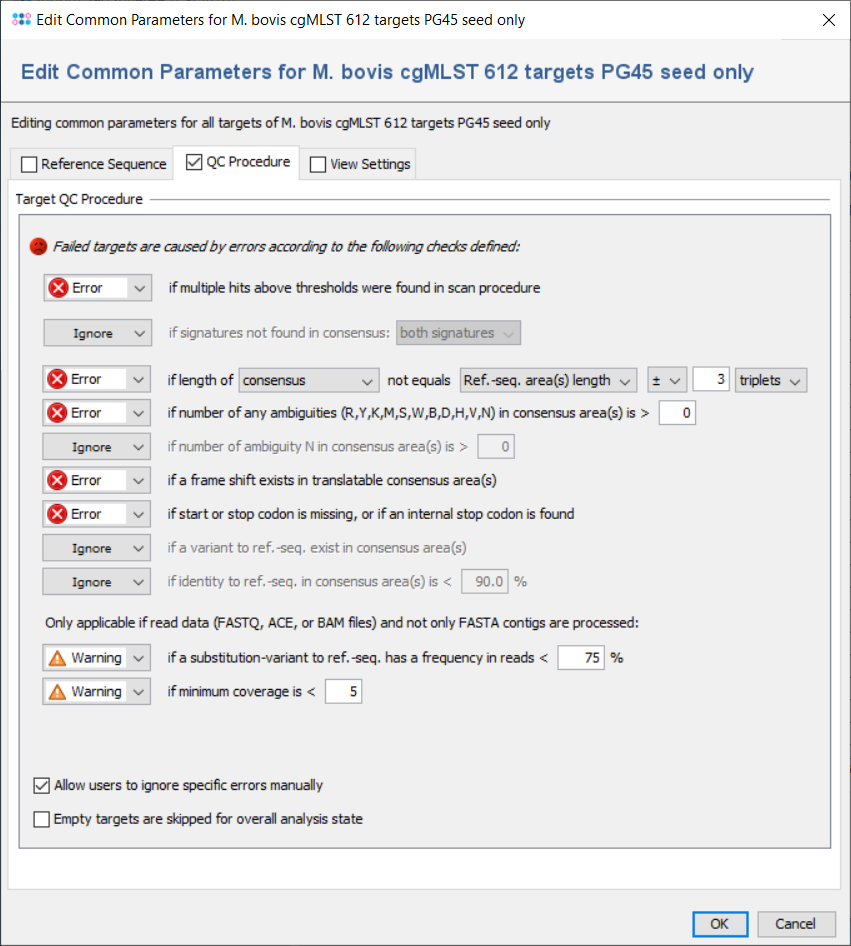
Task: Click the error icon on stop codon row
Action: point(58,514)
